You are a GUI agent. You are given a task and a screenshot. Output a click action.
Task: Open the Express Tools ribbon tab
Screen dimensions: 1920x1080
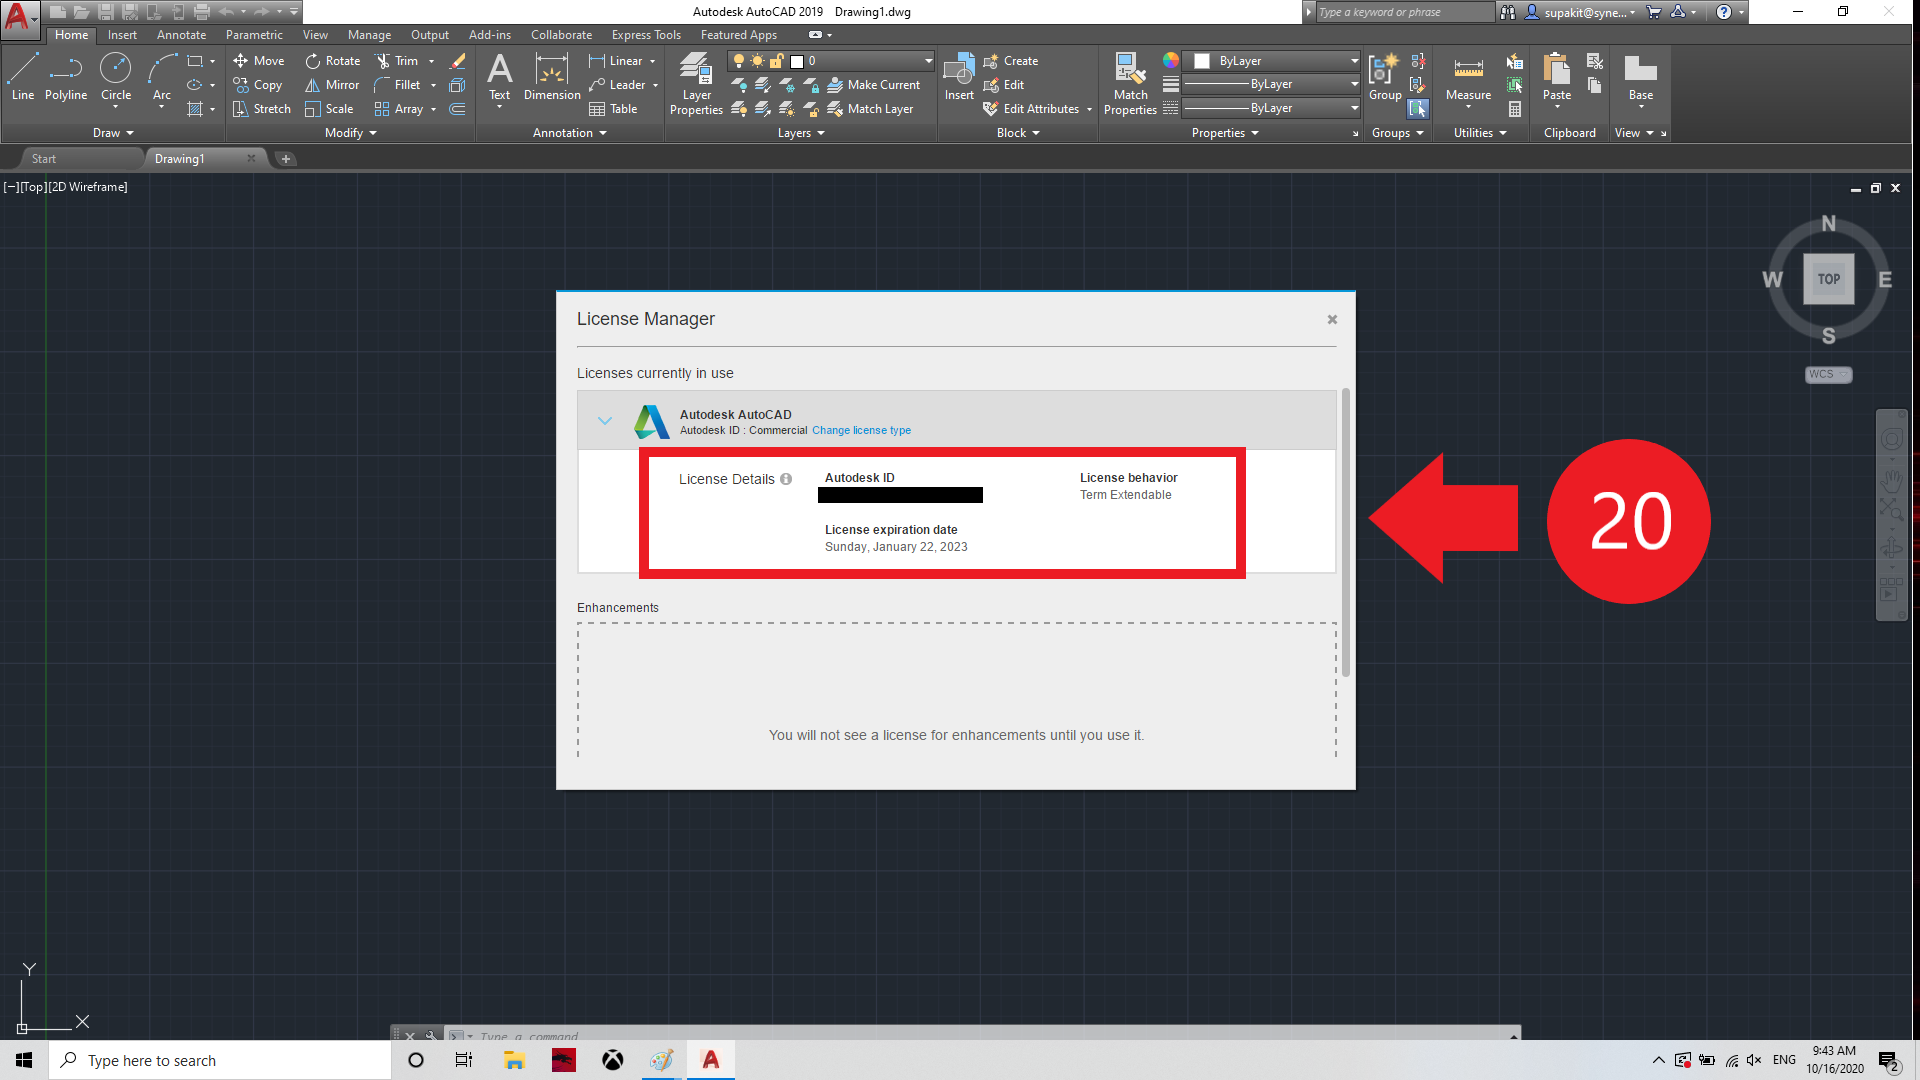coord(646,35)
